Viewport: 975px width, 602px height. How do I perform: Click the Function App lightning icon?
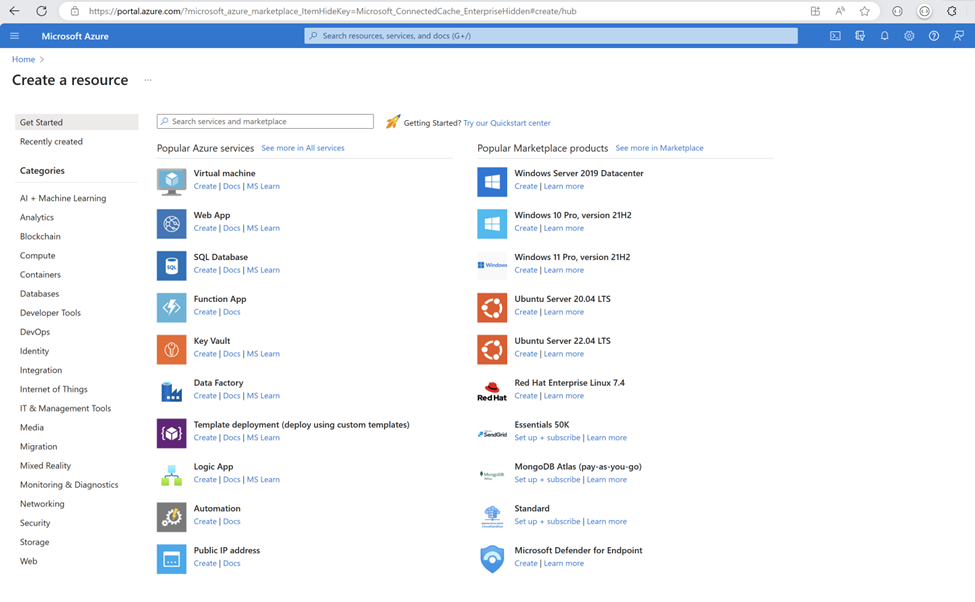(x=171, y=307)
